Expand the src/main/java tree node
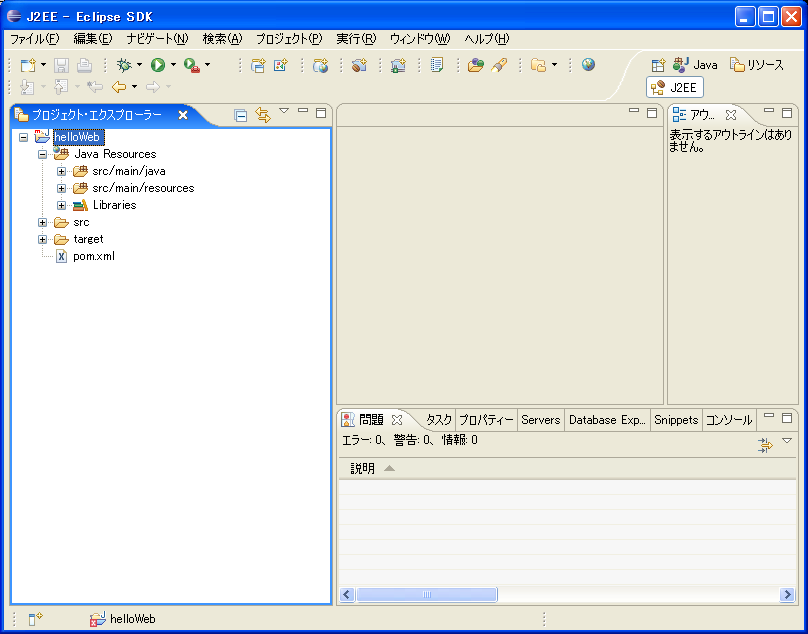This screenshot has width=808, height=634. (x=62, y=171)
